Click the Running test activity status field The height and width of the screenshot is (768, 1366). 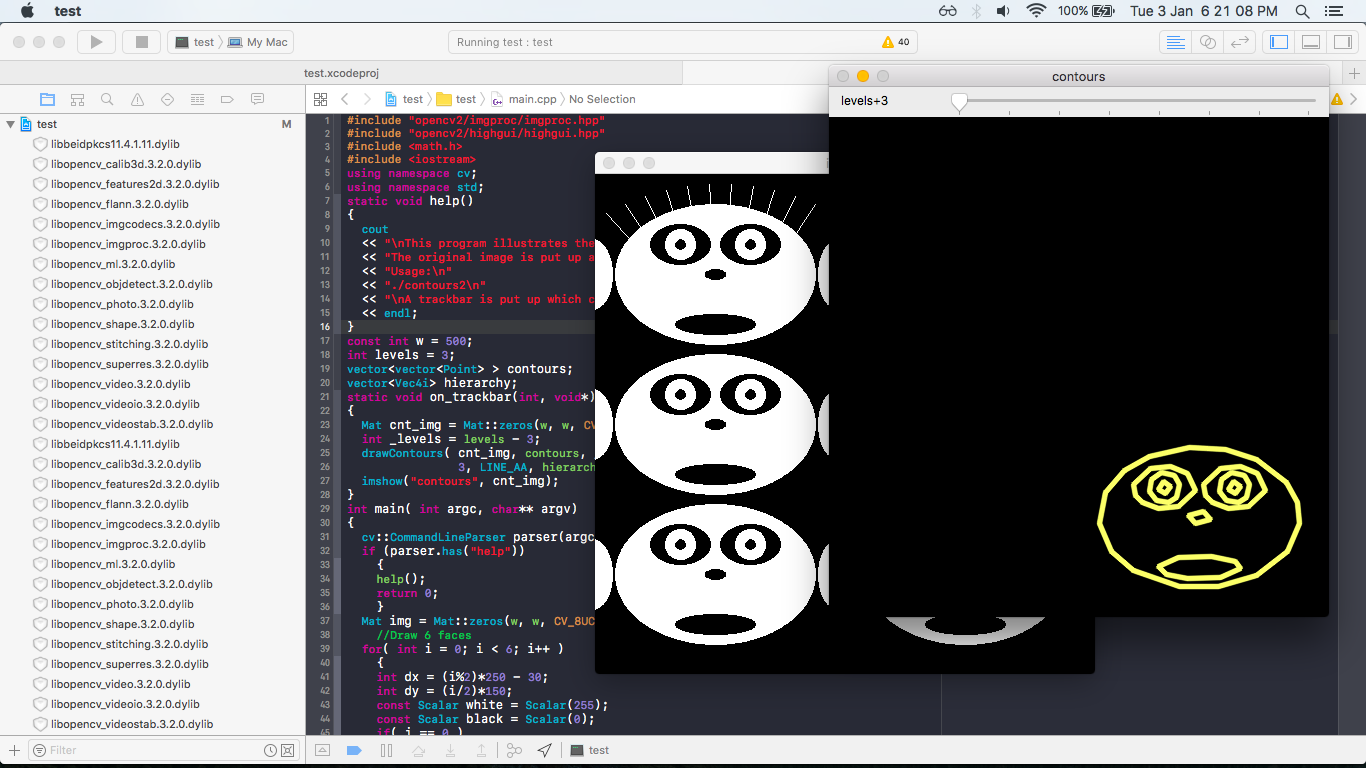point(683,42)
